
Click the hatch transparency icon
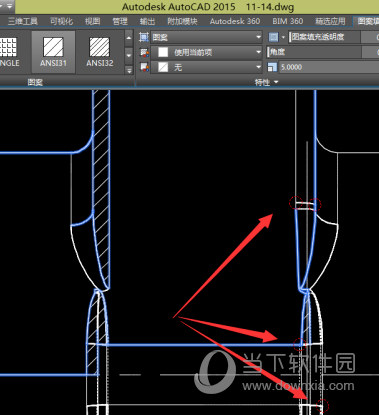(x=273, y=37)
